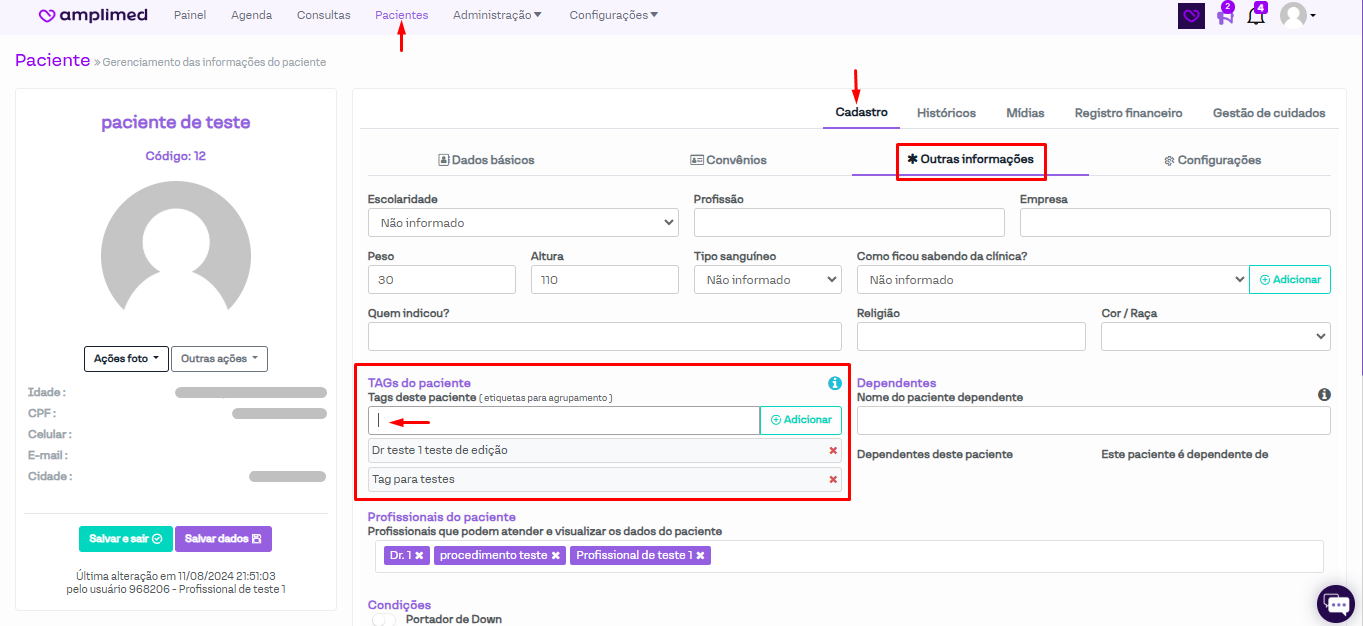Remove 'Dr. 1' from patient professionals
This screenshot has height=626, width=1363.
click(419, 555)
